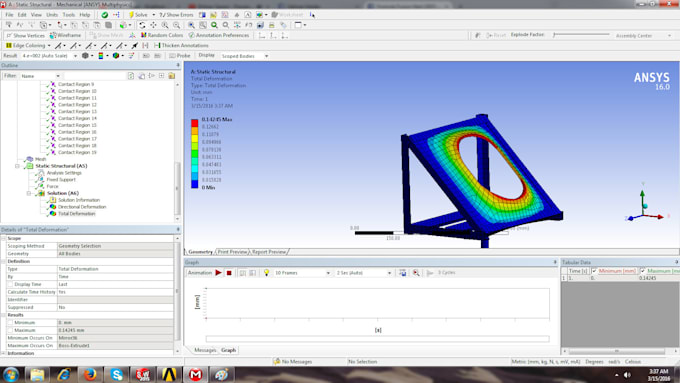Click the animation timeline bar
The image size is (680, 383).
[377, 339]
